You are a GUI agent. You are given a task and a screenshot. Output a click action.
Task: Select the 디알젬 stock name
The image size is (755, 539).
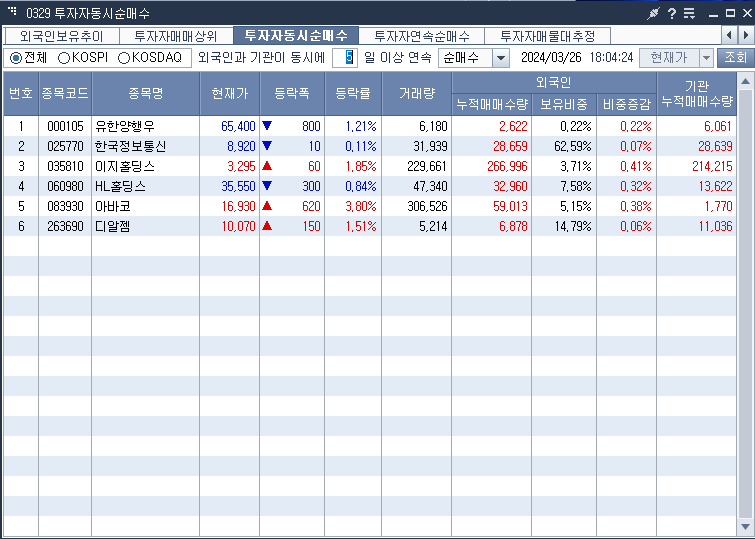[113, 226]
